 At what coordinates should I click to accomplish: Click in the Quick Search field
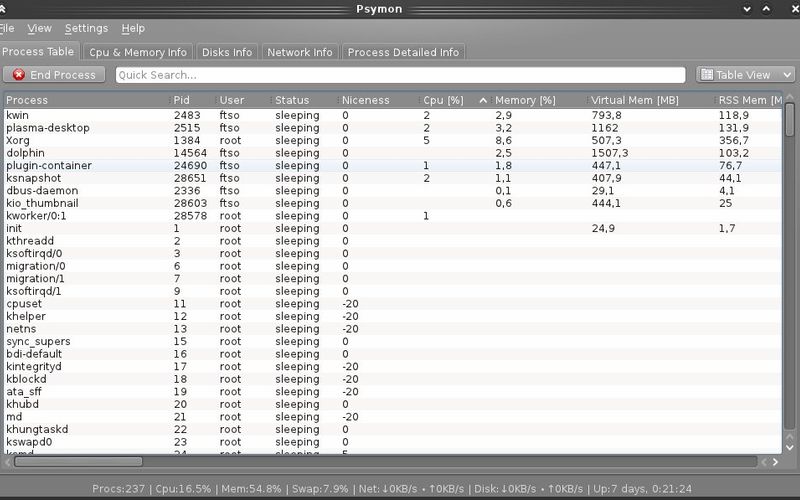[x=400, y=75]
